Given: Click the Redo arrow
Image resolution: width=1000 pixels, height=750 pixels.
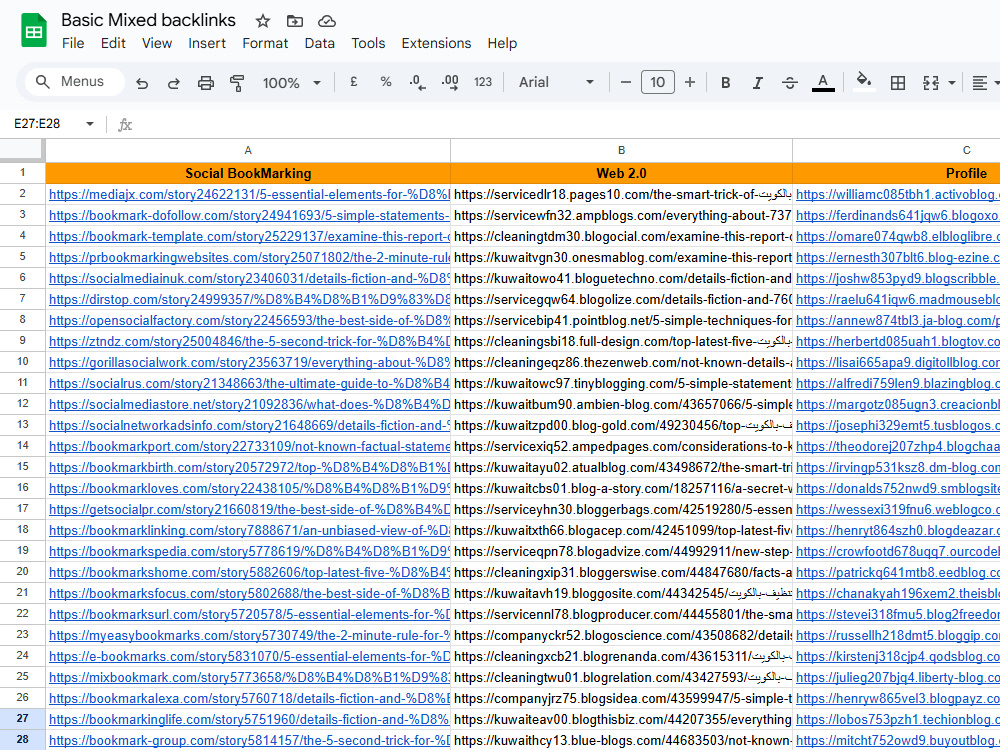Looking at the screenshot, I should (x=173, y=83).
